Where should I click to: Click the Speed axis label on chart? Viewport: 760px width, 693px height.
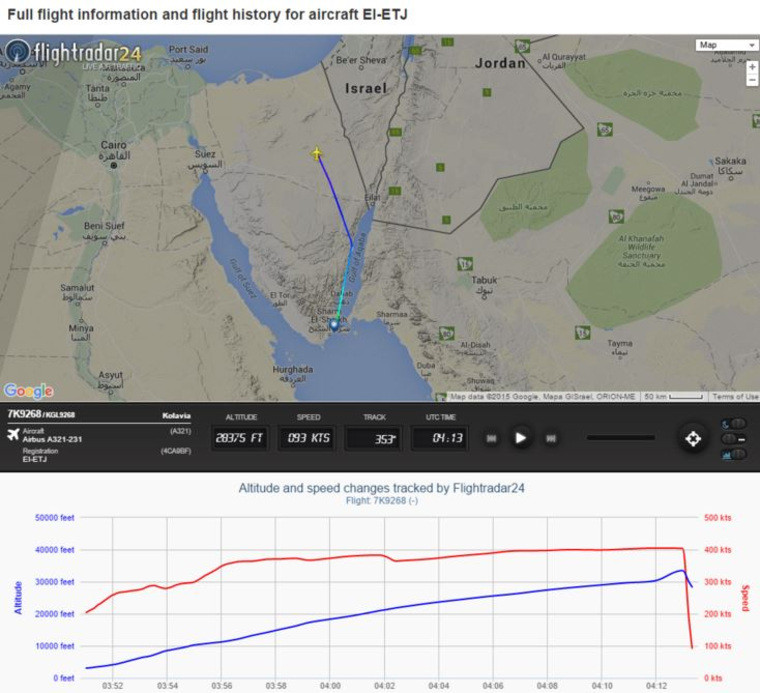click(x=745, y=598)
